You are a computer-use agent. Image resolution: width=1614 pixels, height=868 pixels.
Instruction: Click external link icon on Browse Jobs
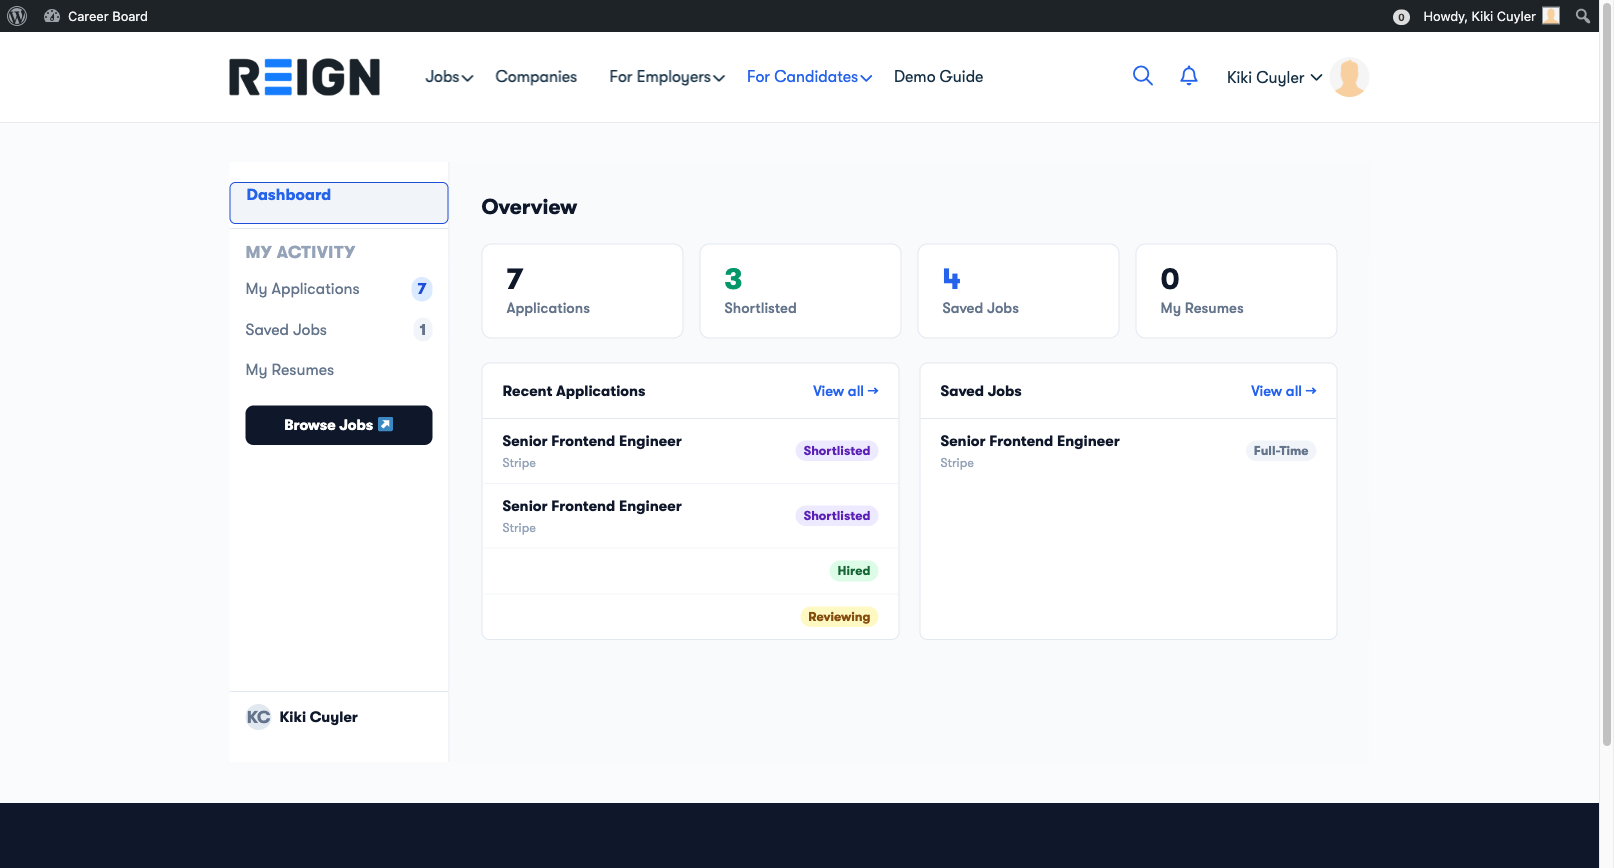[x=386, y=425]
